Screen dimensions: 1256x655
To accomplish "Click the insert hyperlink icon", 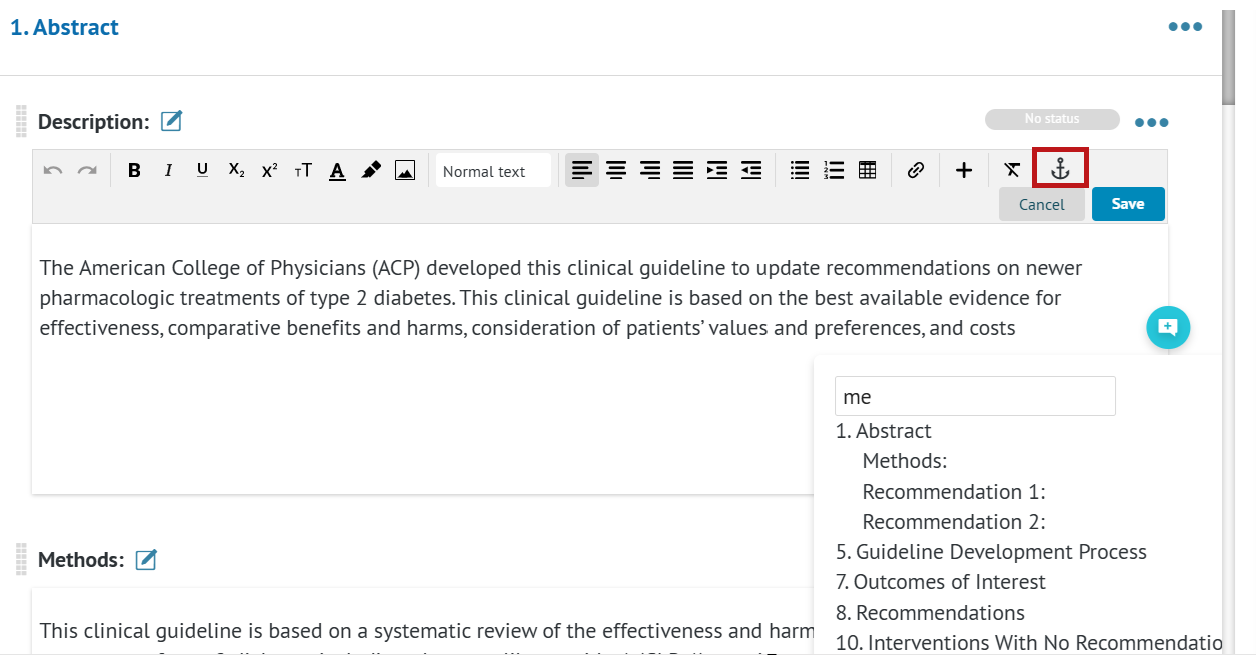I will pyautogui.click(x=915, y=171).
